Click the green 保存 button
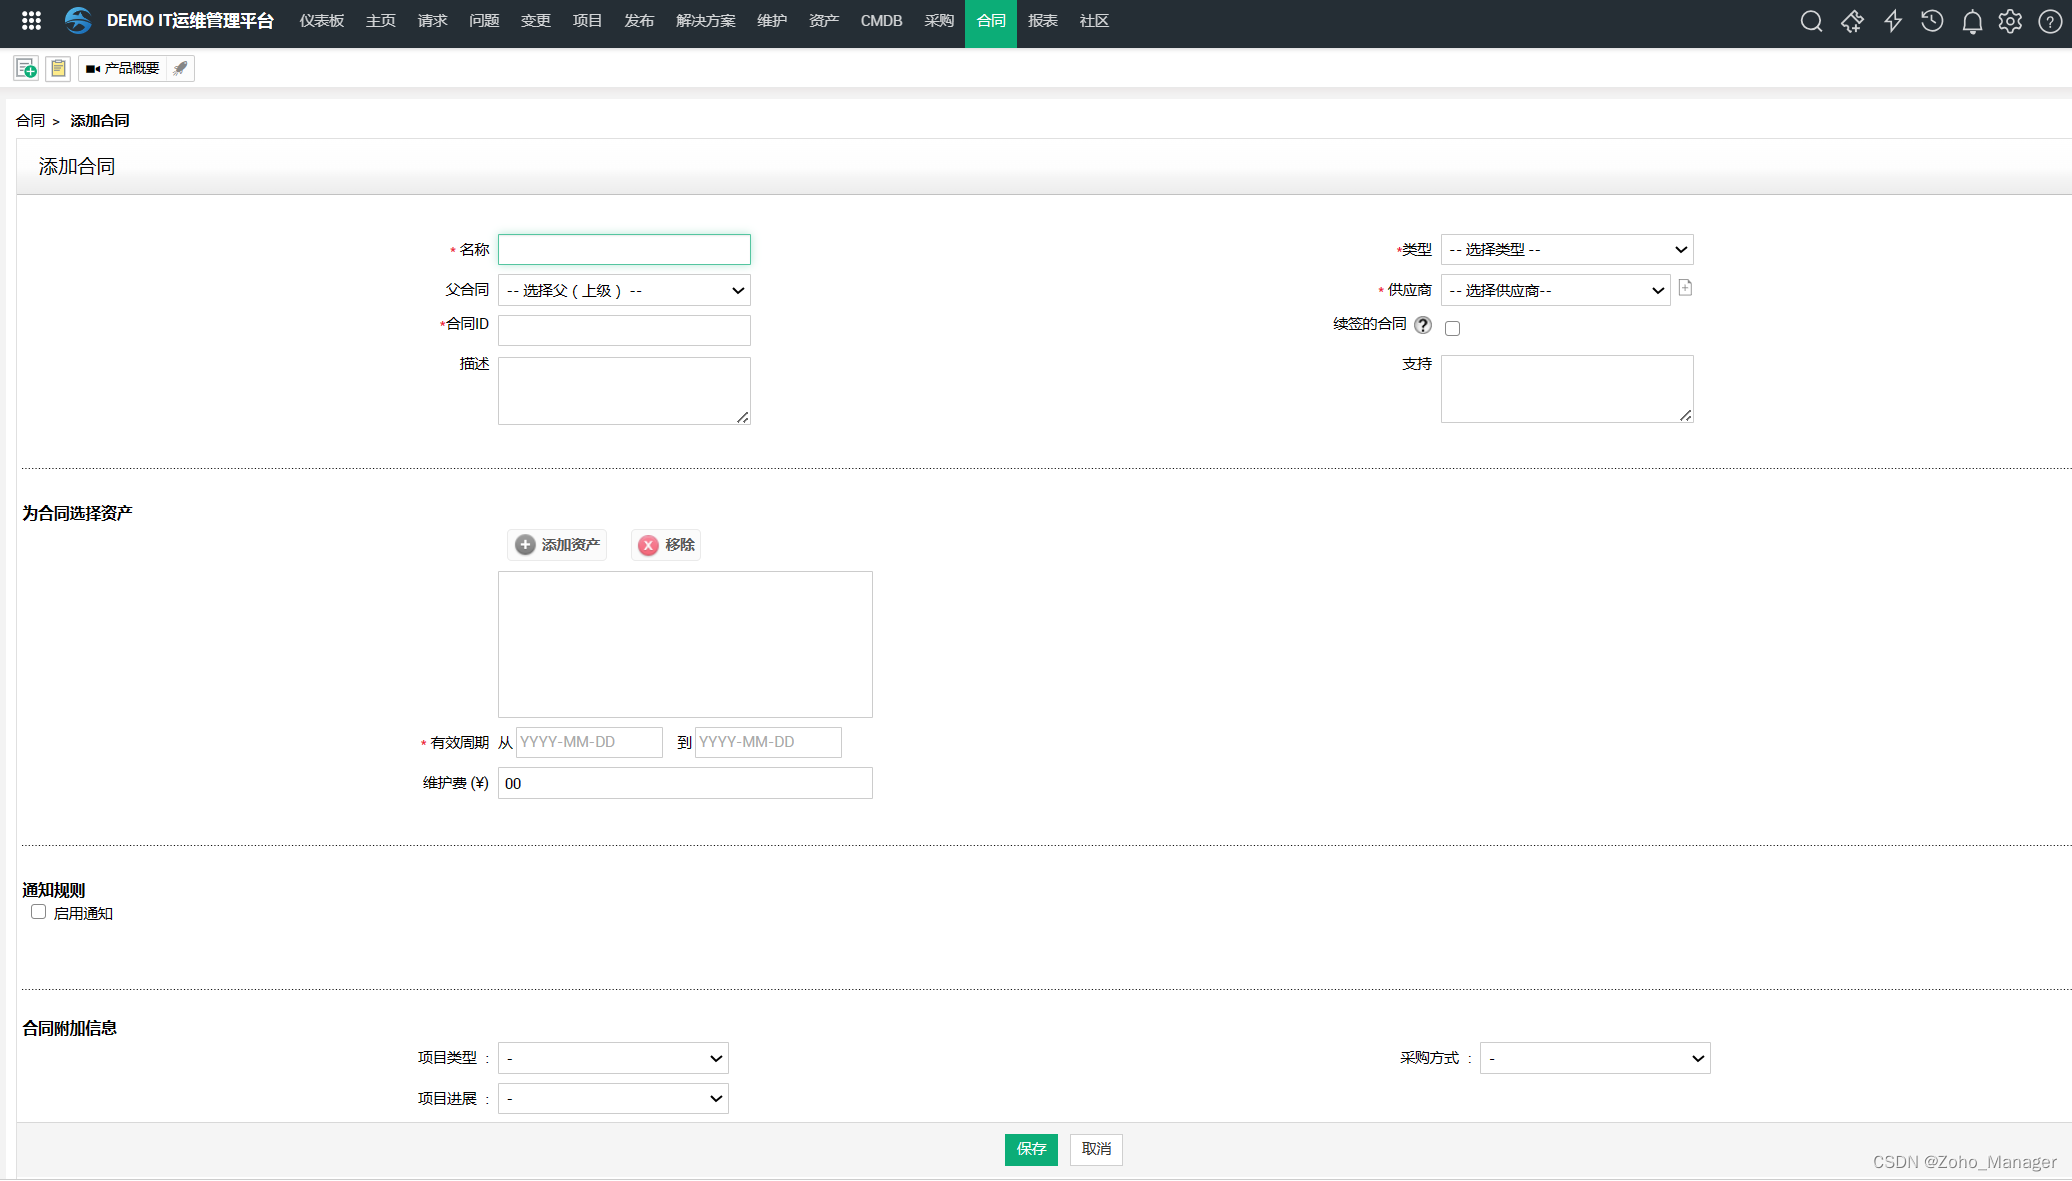The image size is (2072, 1181). coord(1031,1149)
